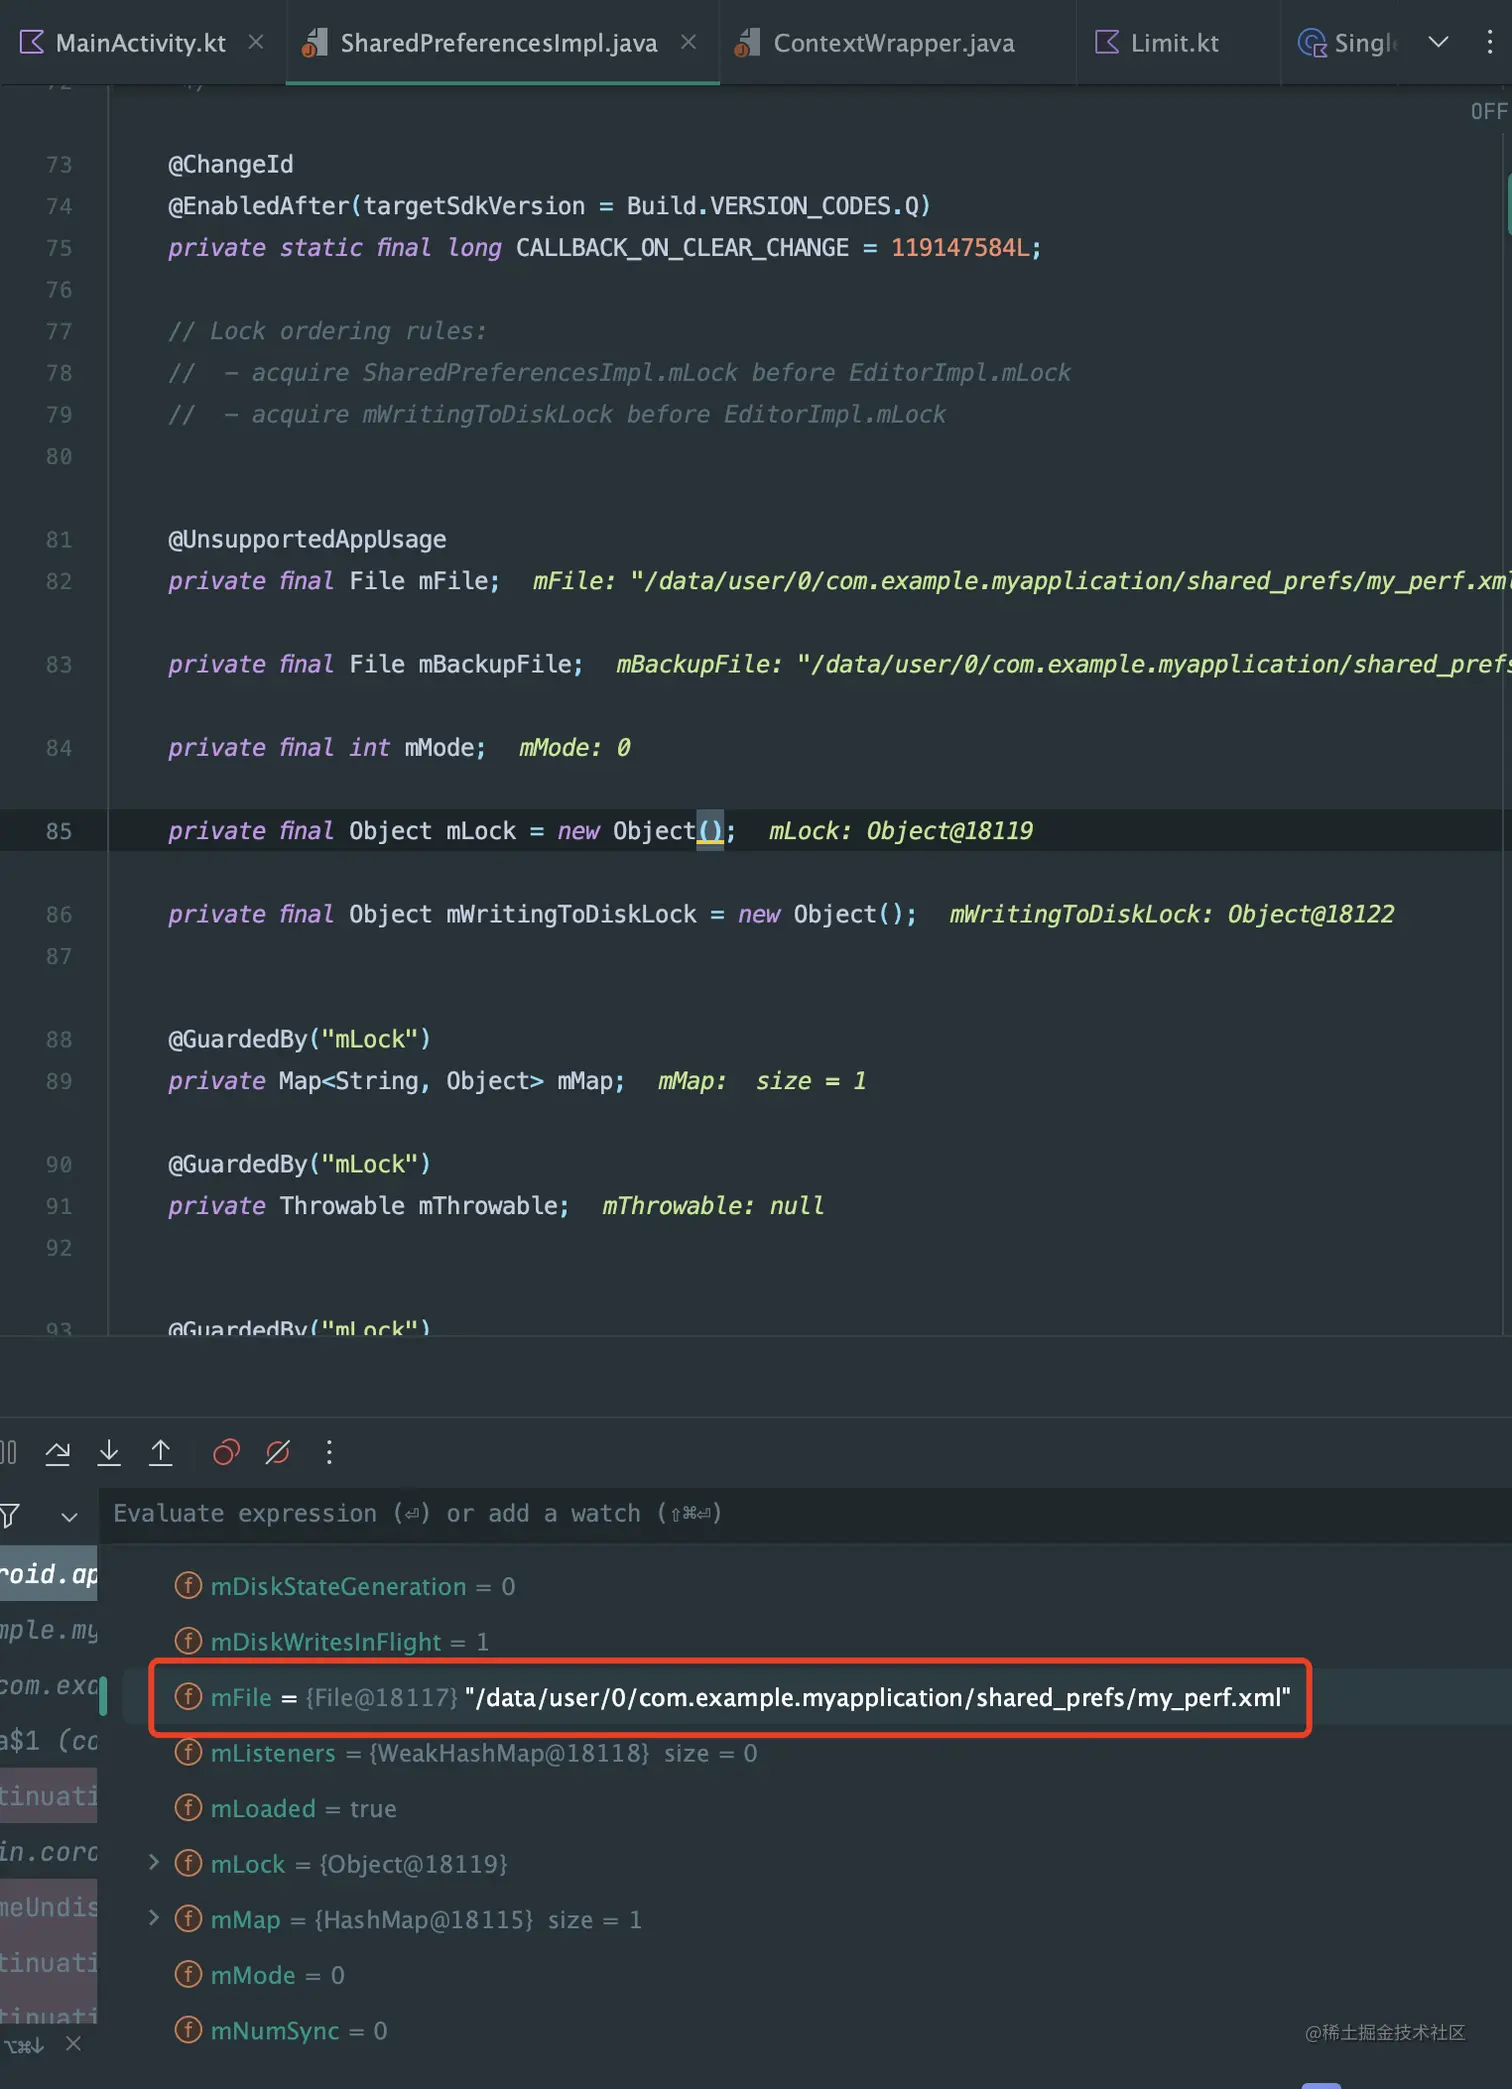Click the inline mWritingToDiskLock: Object@18122 hint

(x=1171, y=914)
